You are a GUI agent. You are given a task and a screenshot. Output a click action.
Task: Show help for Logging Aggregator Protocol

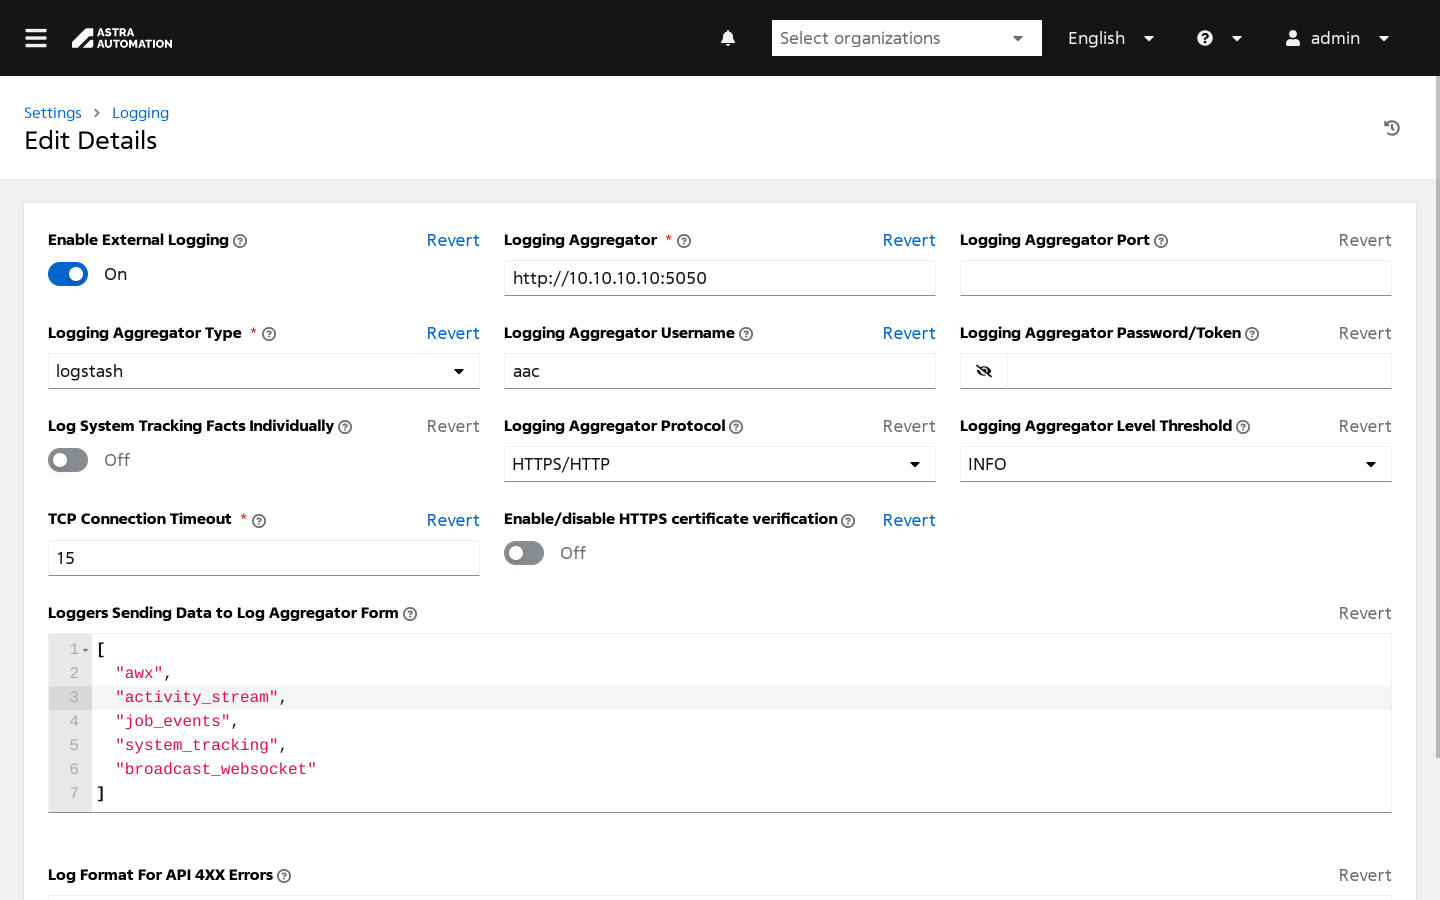click(736, 427)
